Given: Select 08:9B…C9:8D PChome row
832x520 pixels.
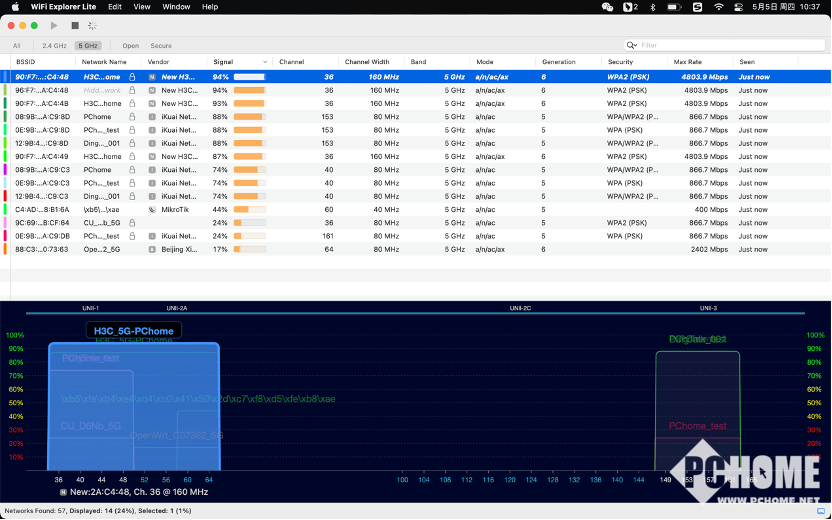Looking at the screenshot, I should pos(416,117).
